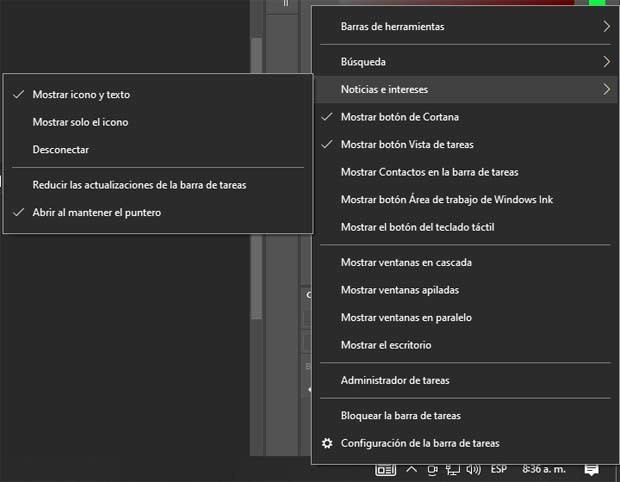This screenshot has height=482, width=620.
Task: Open the clock showing 8:36 a. m.
Action: click(544, 469)
